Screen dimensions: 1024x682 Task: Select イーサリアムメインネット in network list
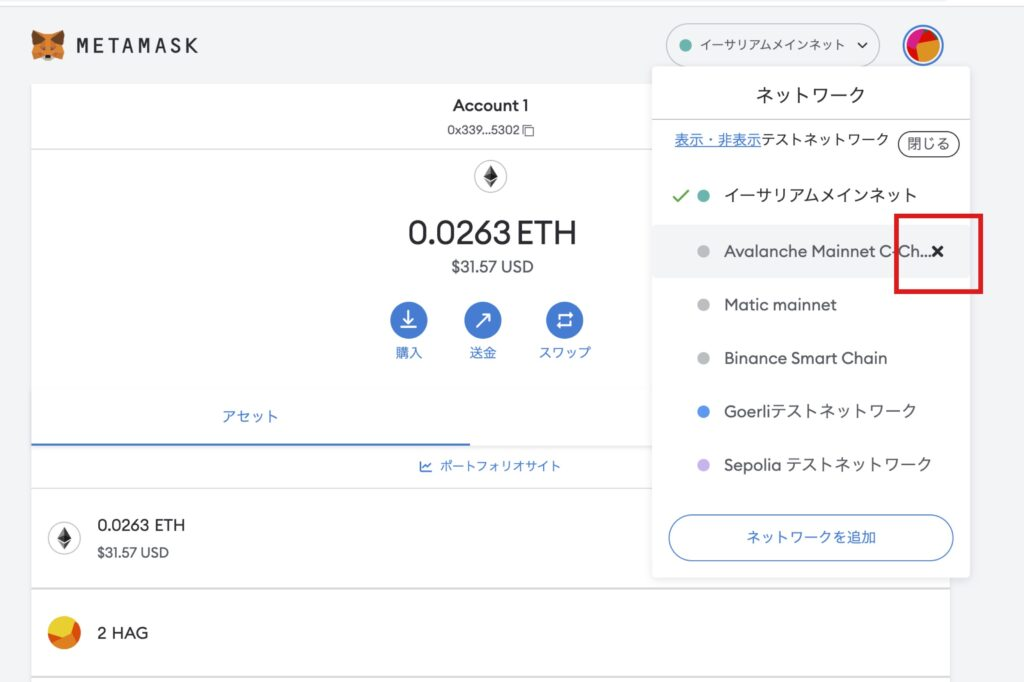coord(810,195)
